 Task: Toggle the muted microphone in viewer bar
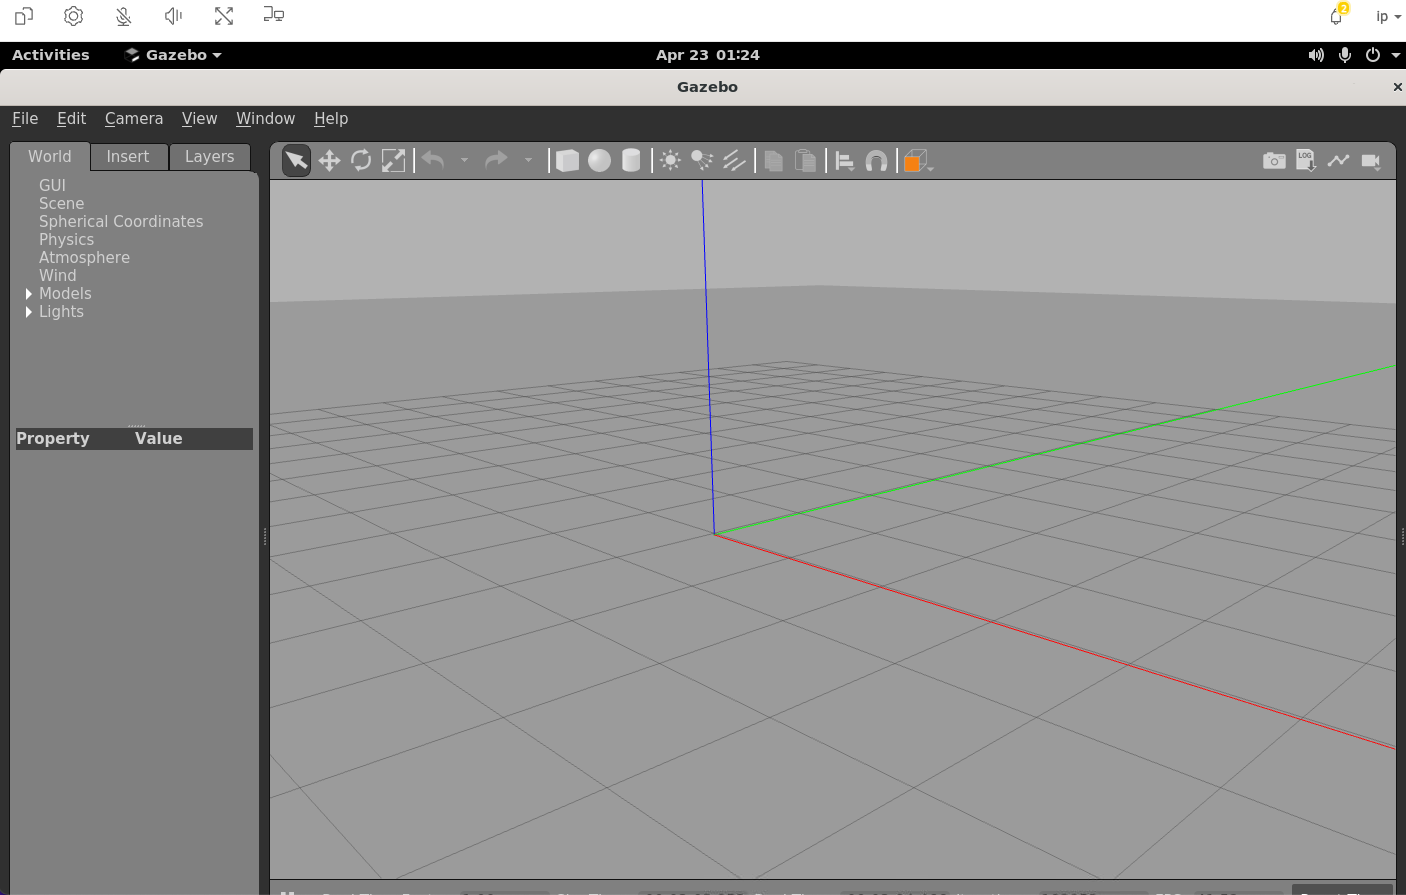[x=123, y=16]
